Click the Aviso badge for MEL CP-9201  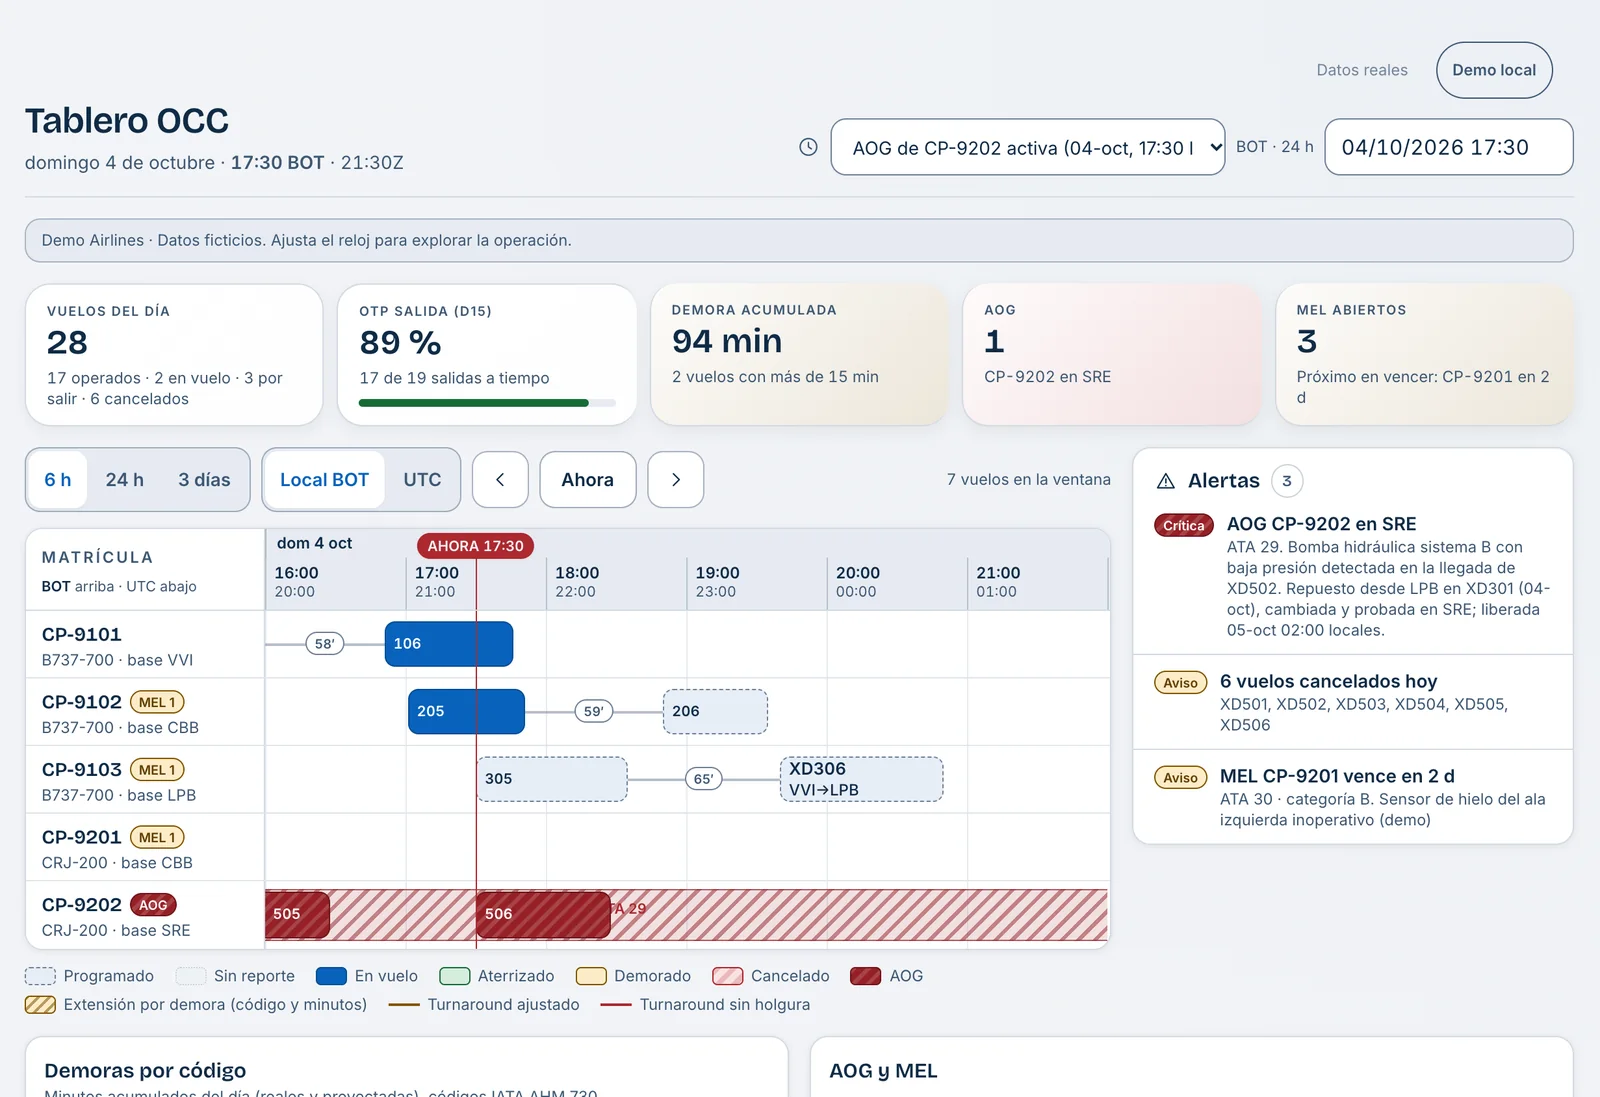coord(1181,777)
